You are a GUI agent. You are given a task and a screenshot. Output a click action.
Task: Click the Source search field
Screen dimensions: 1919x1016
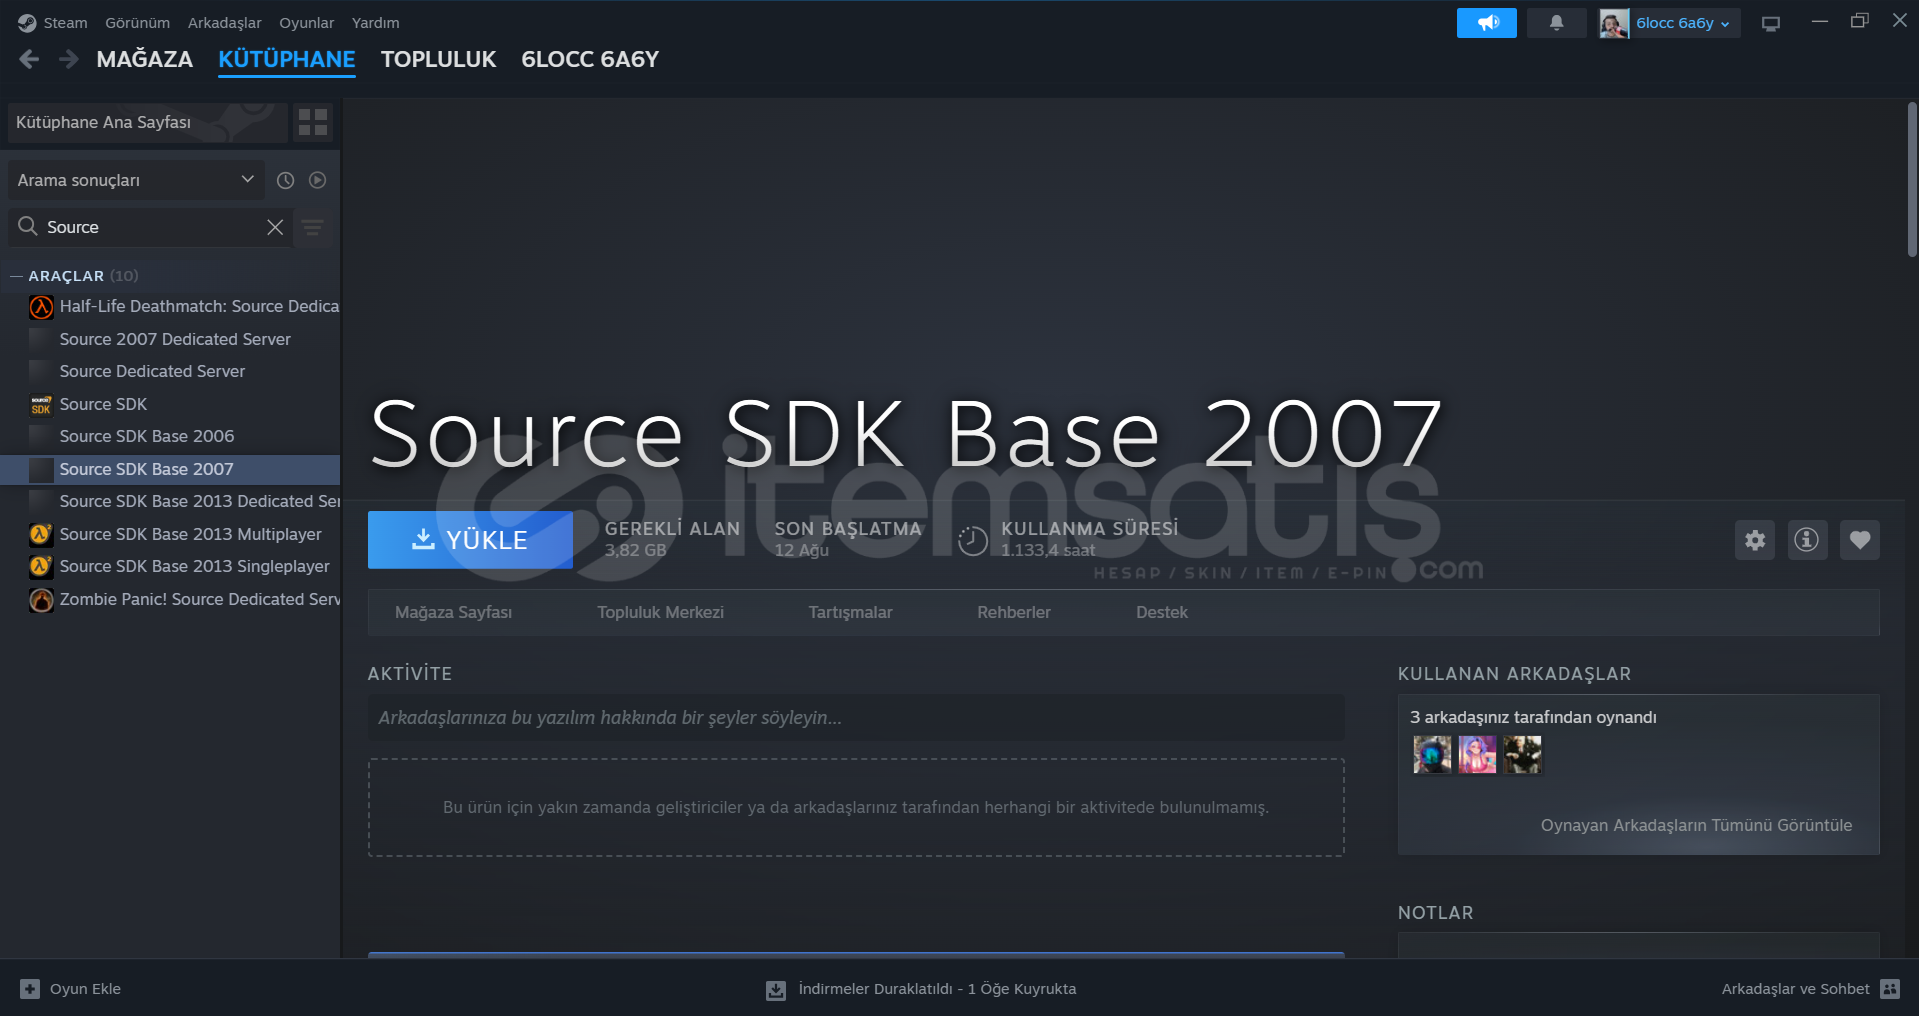click(150, 227)
